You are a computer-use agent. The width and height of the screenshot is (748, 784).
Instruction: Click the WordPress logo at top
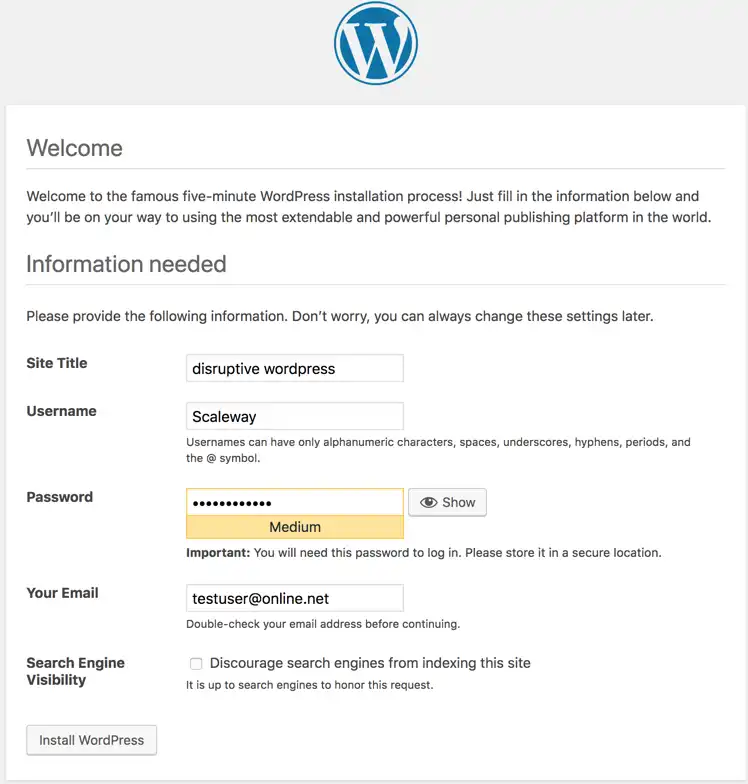click(x=376, y=43)
